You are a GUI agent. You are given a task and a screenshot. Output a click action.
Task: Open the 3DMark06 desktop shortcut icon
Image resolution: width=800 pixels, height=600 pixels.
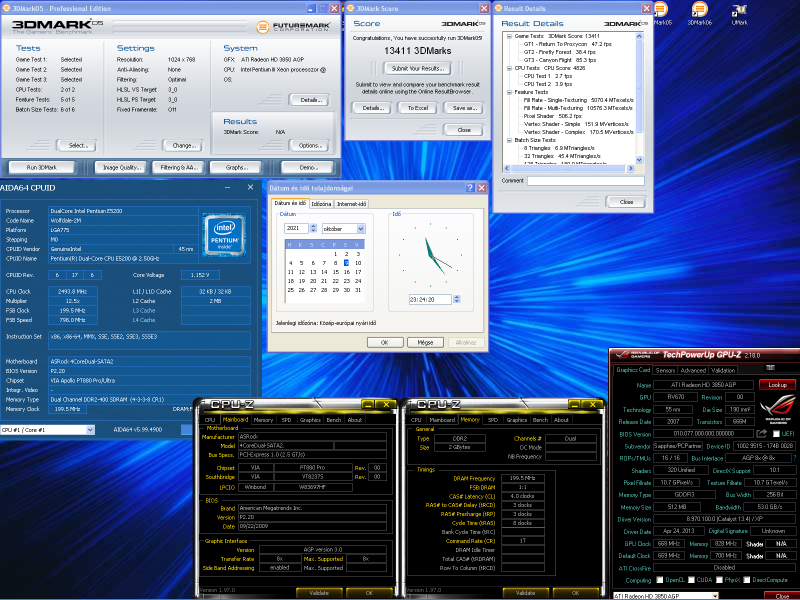tap(699, 13)
